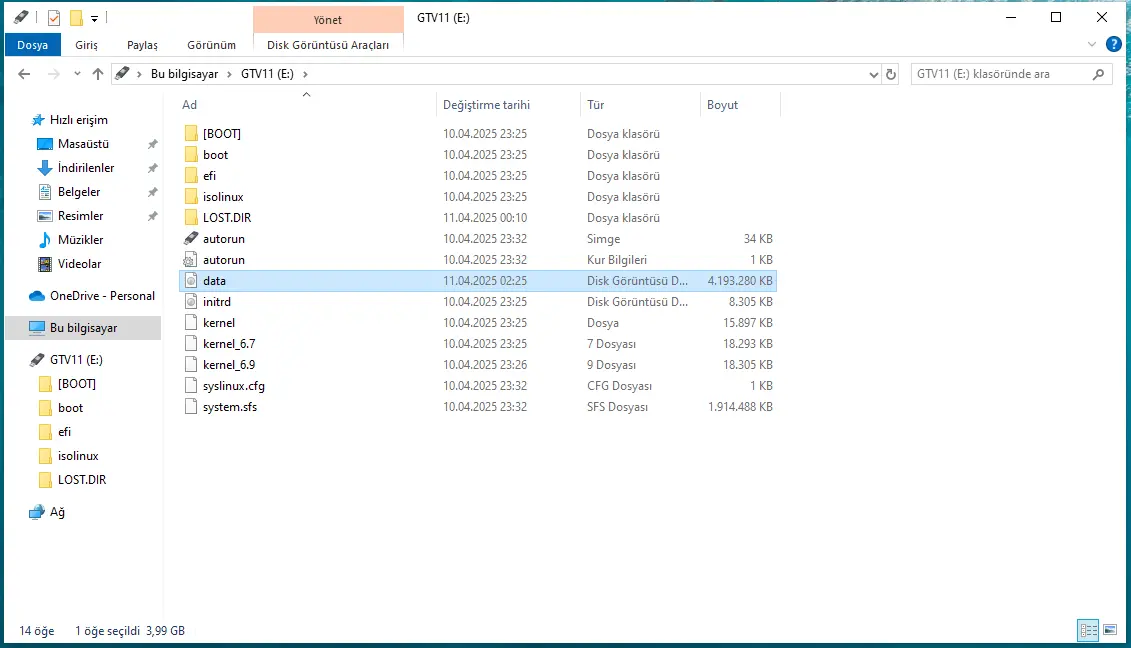
Task: Open Hızlı erişim in the navigation pane
Action: 78,120
